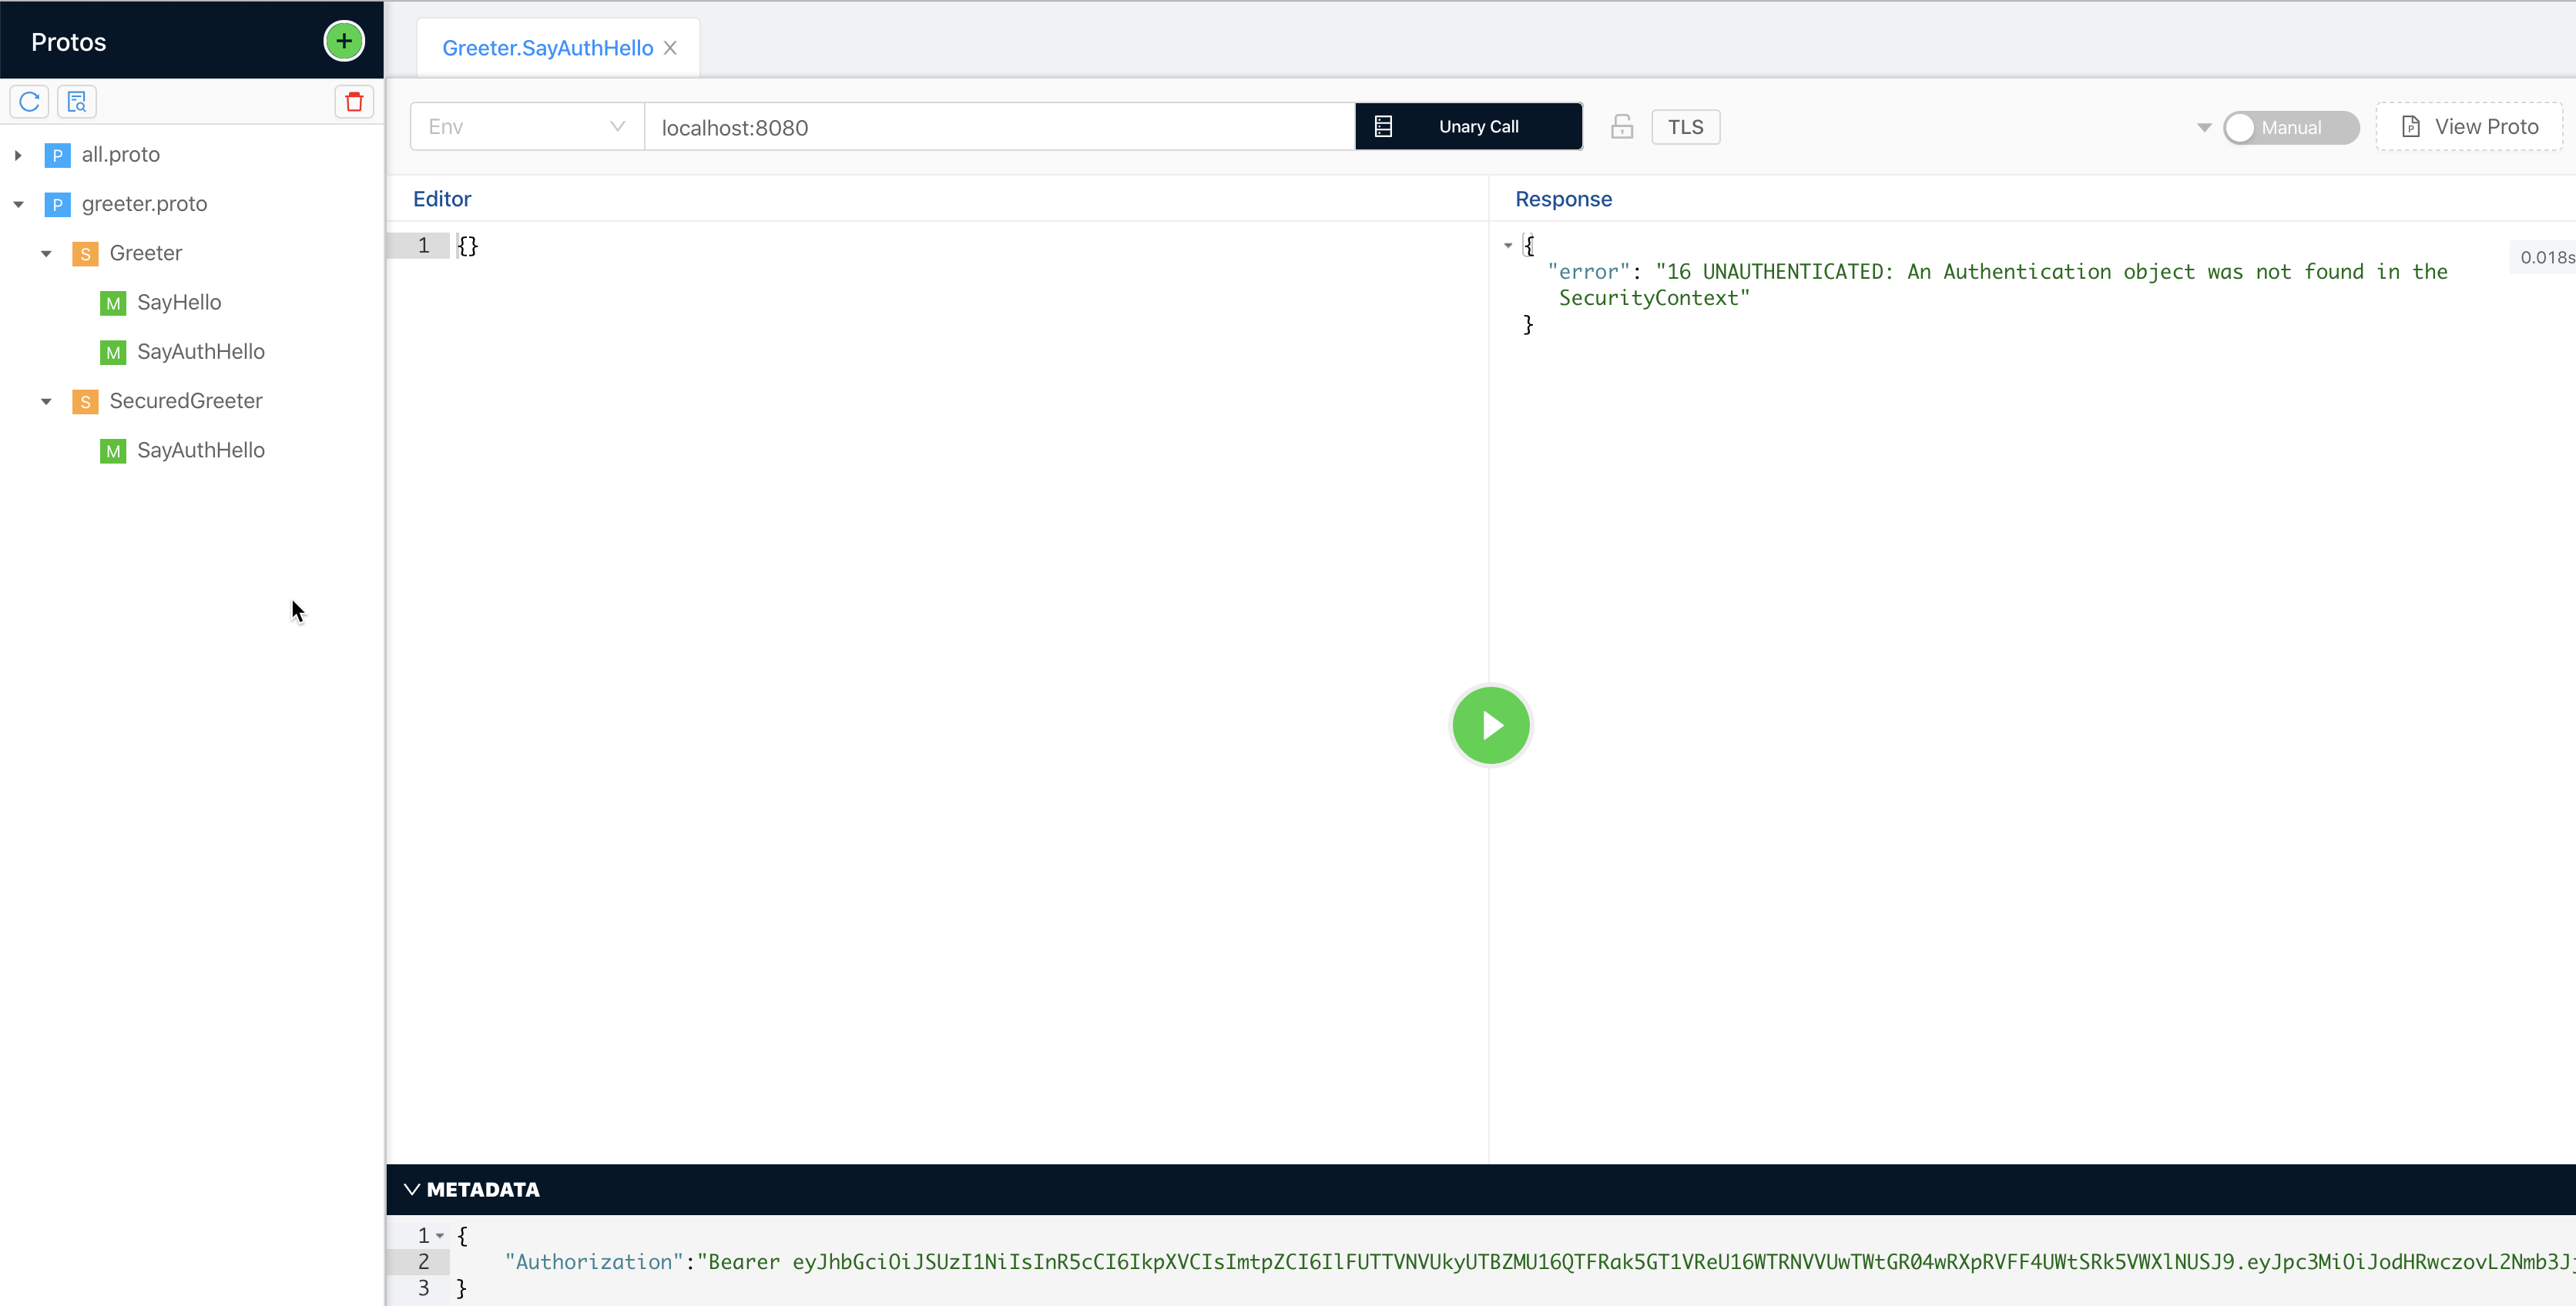Switch to the Greeter.SayAuthHello tab
The width and height of the screenshot is (2576, 1306).
click(x=546, y=47)
